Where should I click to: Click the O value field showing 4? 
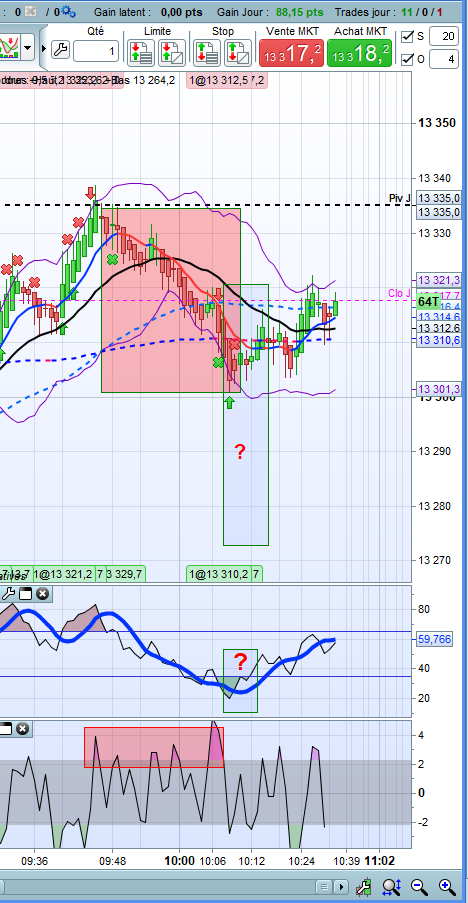(444, 59)
